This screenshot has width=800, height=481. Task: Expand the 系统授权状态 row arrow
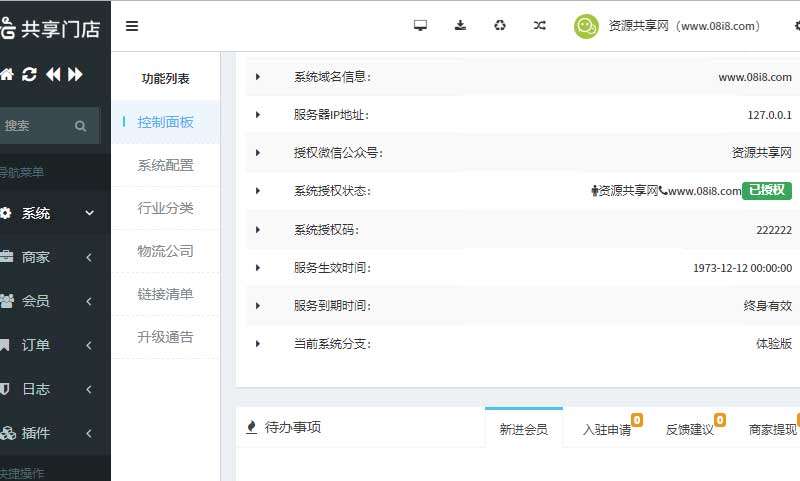click(x=258, y=191)
